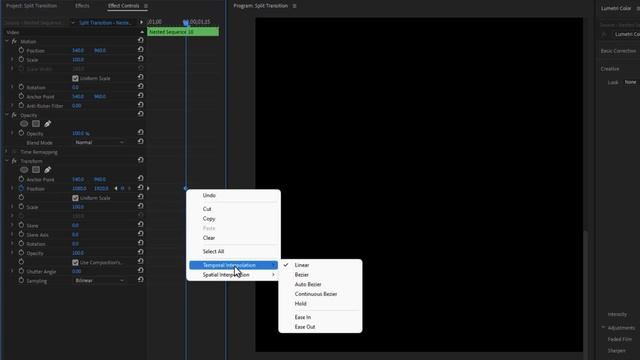Collapse the Motion effect group
The width and height of the screenshot is (640, 360).
coord(7,41)
